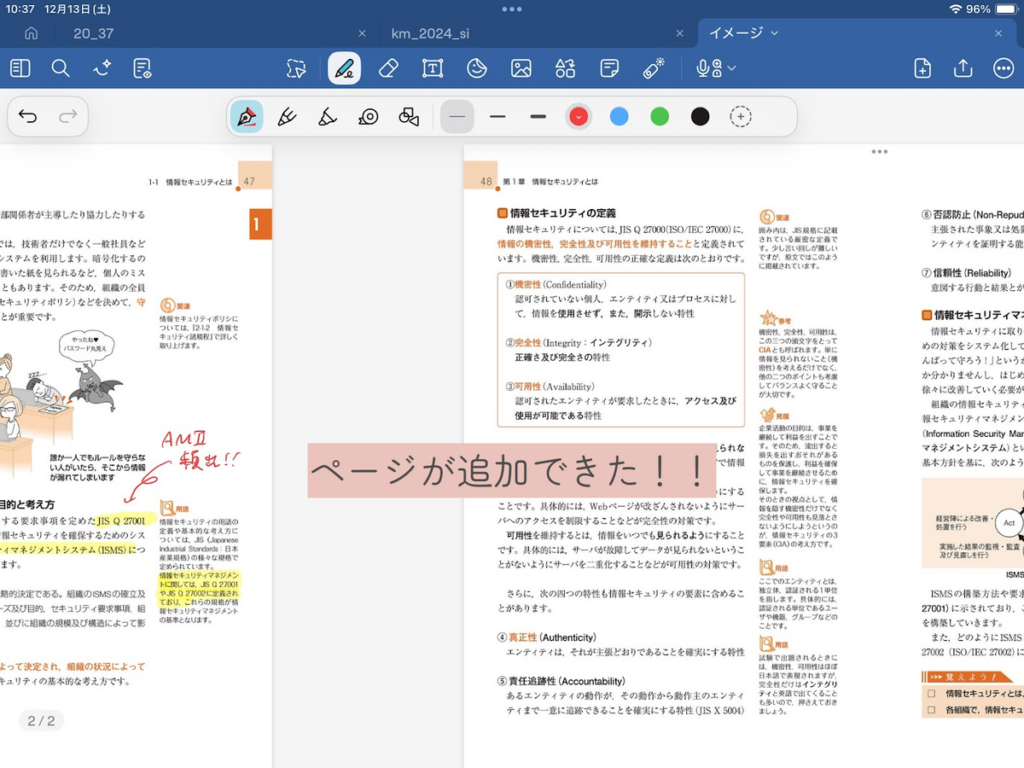Open the sidebar thumbnail panel icon

tap(20, 68)
